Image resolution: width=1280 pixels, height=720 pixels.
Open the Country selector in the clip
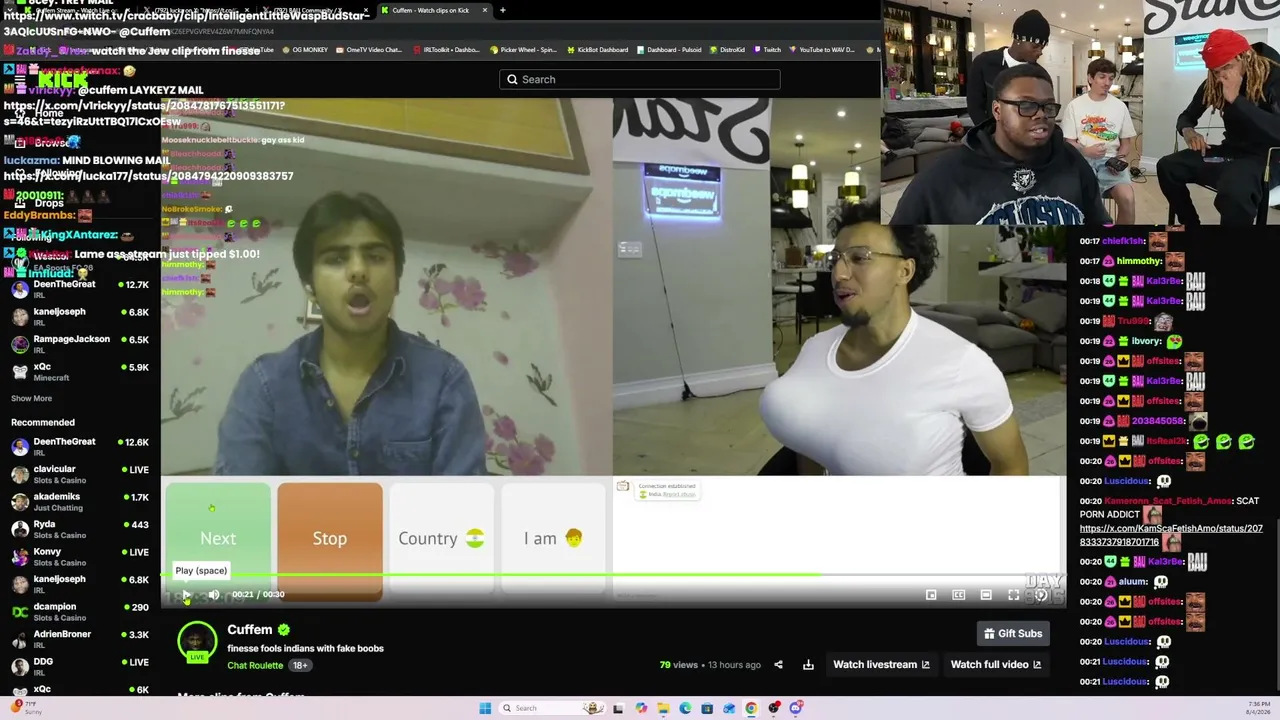click(x=441, y=538)
